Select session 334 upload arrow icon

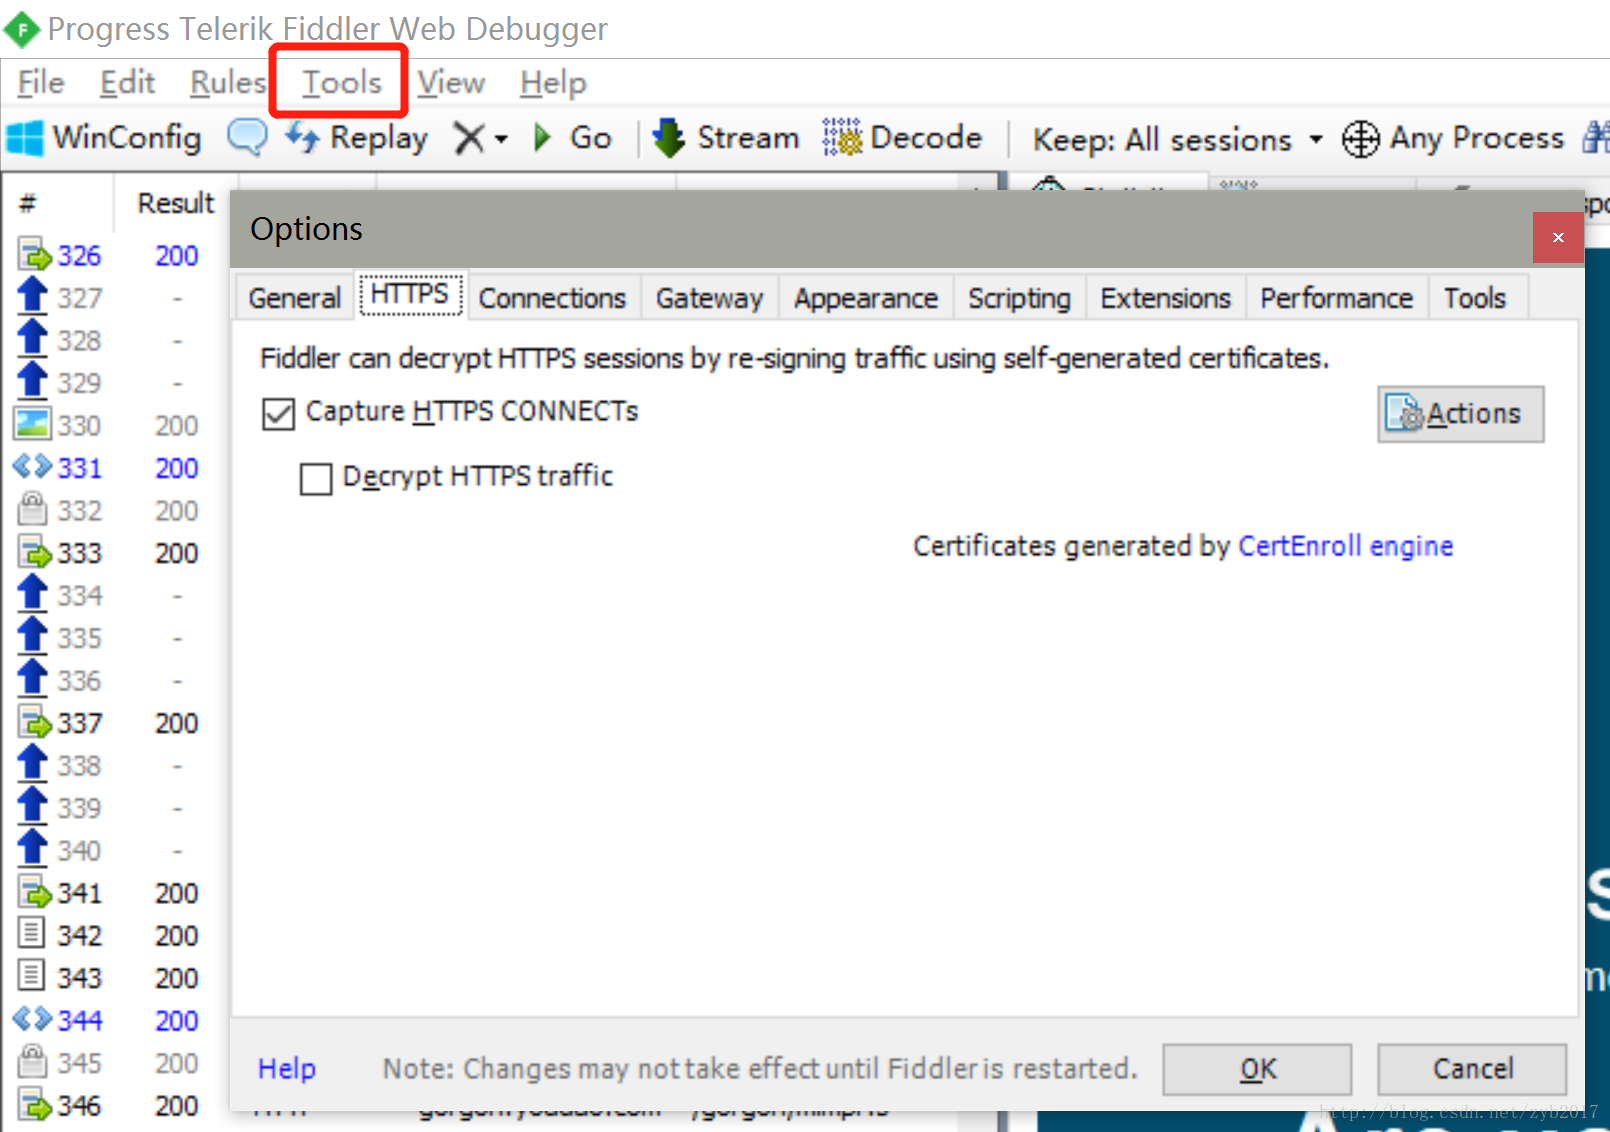click(33, 594)
